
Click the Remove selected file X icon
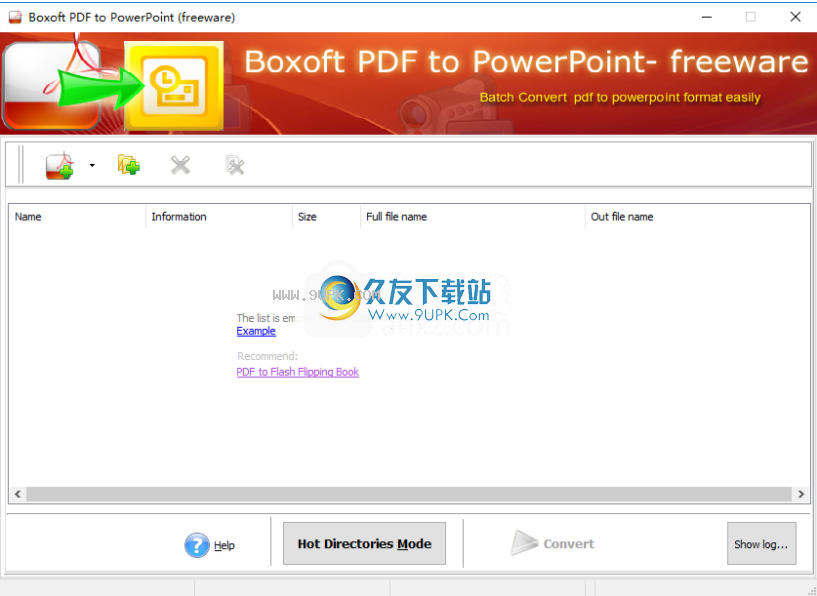click(x=180, y=166)
